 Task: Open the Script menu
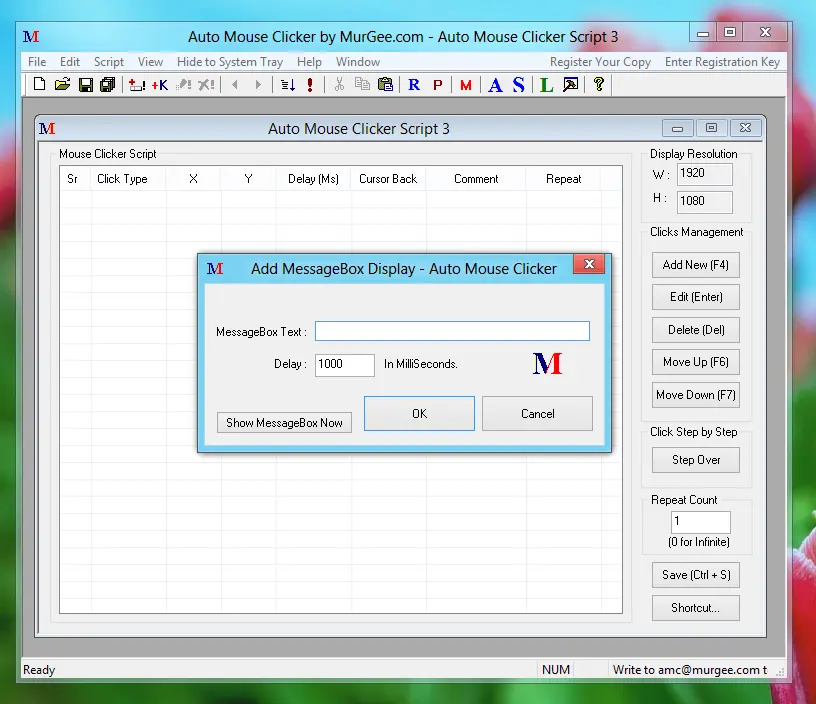tap(109, 62)
